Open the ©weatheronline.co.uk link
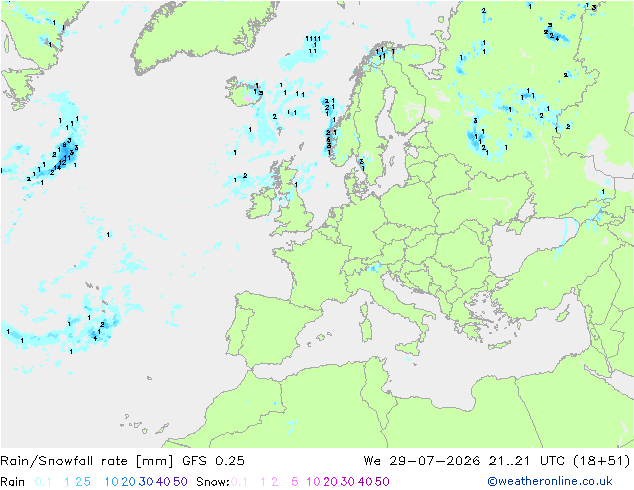Screen dimensions: 634x490 coord(550,482)
